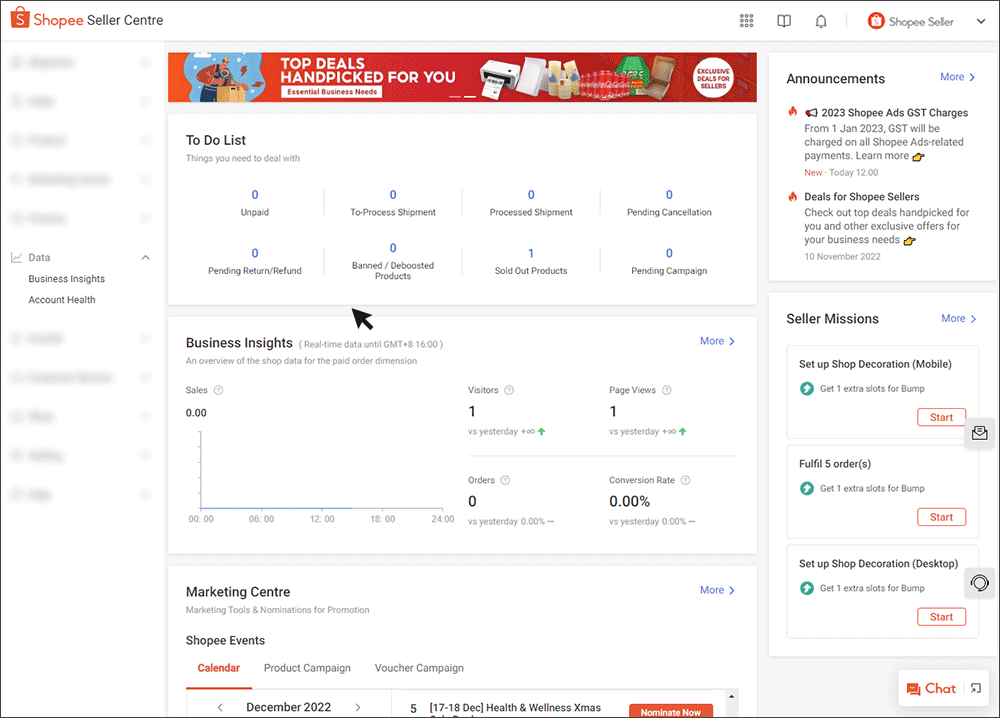Click Nominate Now for the Xmas campaign
The image size is (1000, 718).
(671, 711)
